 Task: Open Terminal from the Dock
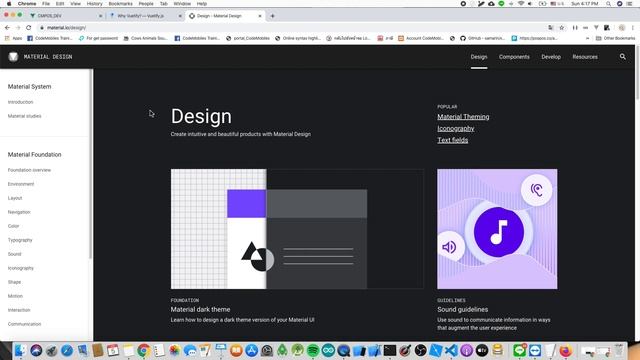pos(390,351)
